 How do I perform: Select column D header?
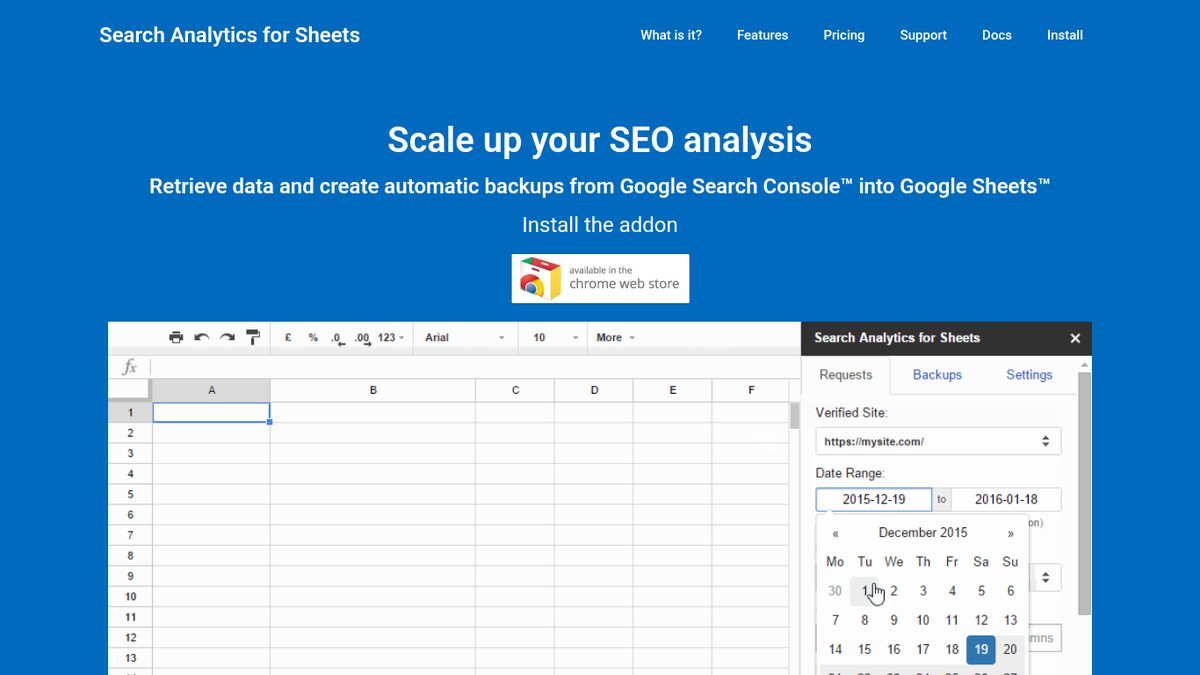click(594, 390)
